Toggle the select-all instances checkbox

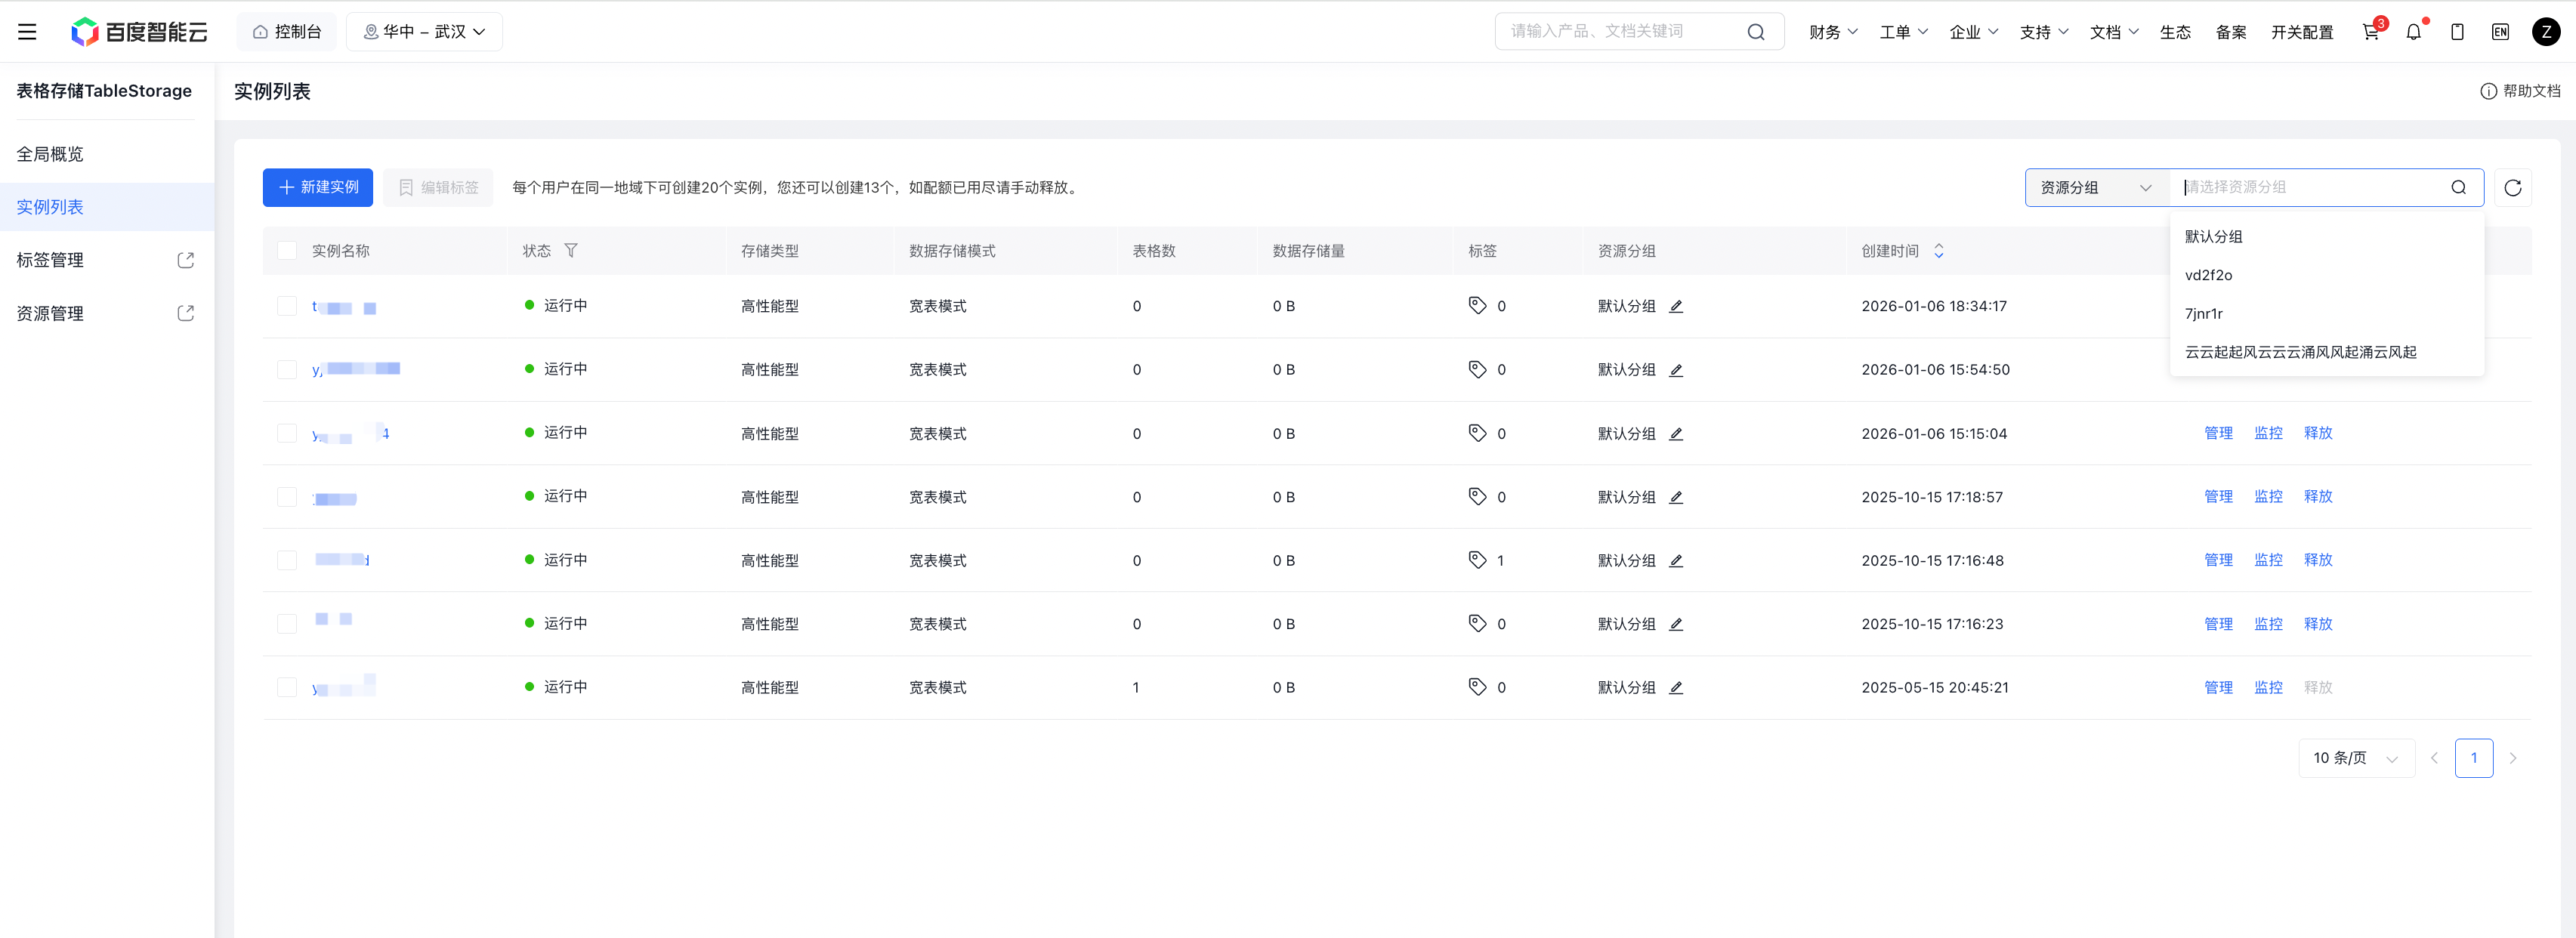click(x=287, y=251)
